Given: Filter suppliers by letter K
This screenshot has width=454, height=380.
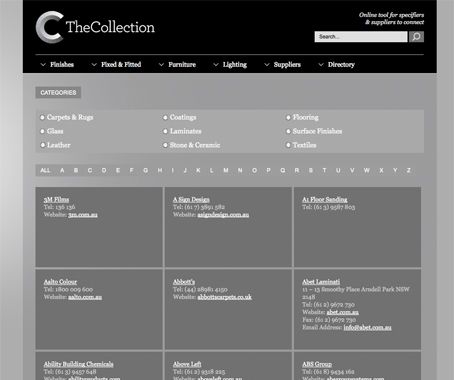Looking at the screenshot, I should pyautogui.click(x=198, y=170).
